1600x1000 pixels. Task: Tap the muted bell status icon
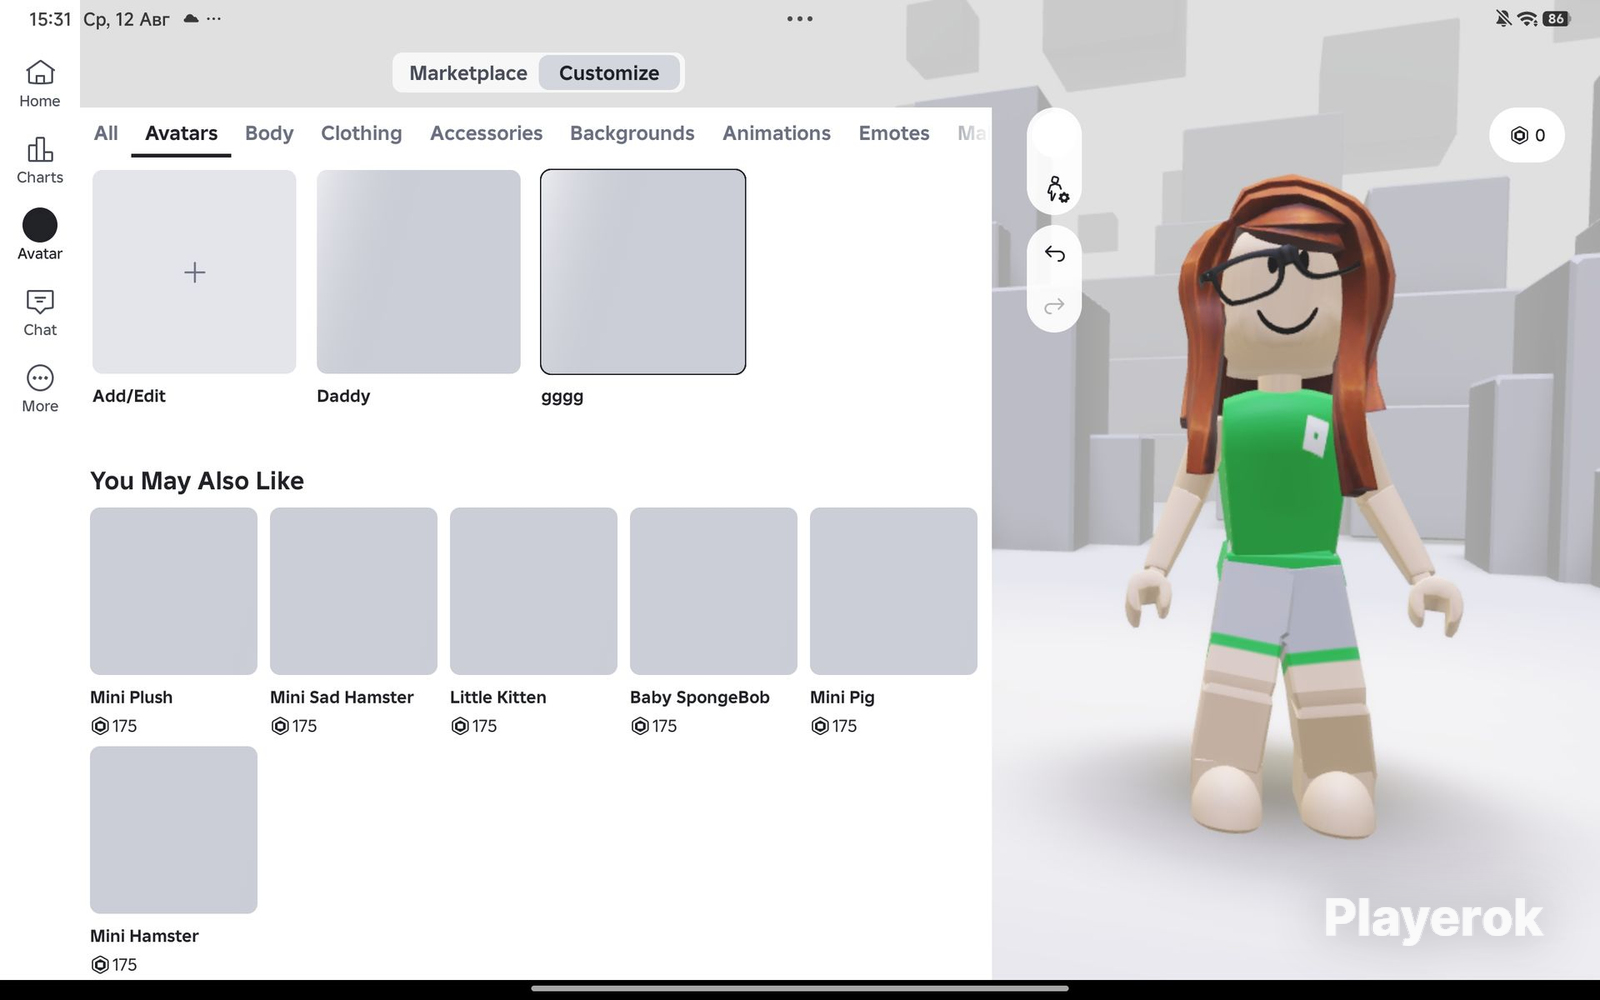(1503, 19)
